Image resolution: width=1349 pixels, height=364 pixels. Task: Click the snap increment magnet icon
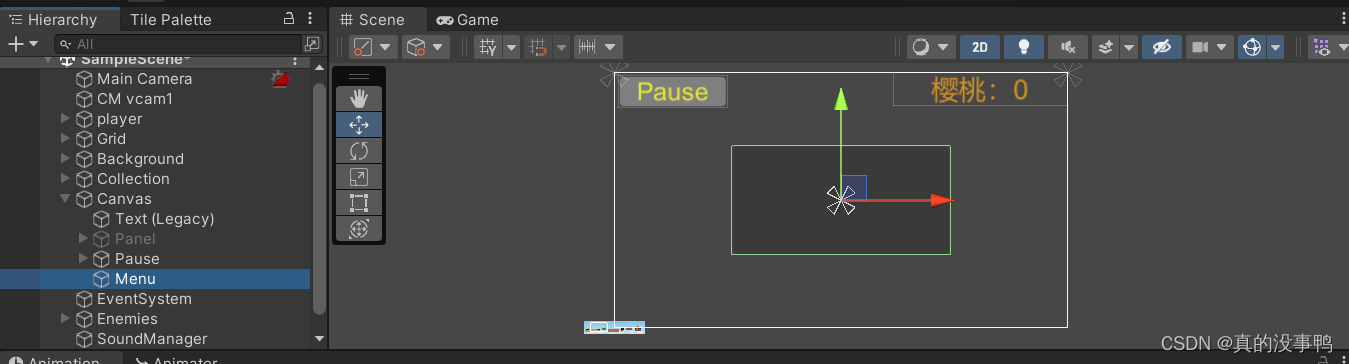click(x=539, y=47)
